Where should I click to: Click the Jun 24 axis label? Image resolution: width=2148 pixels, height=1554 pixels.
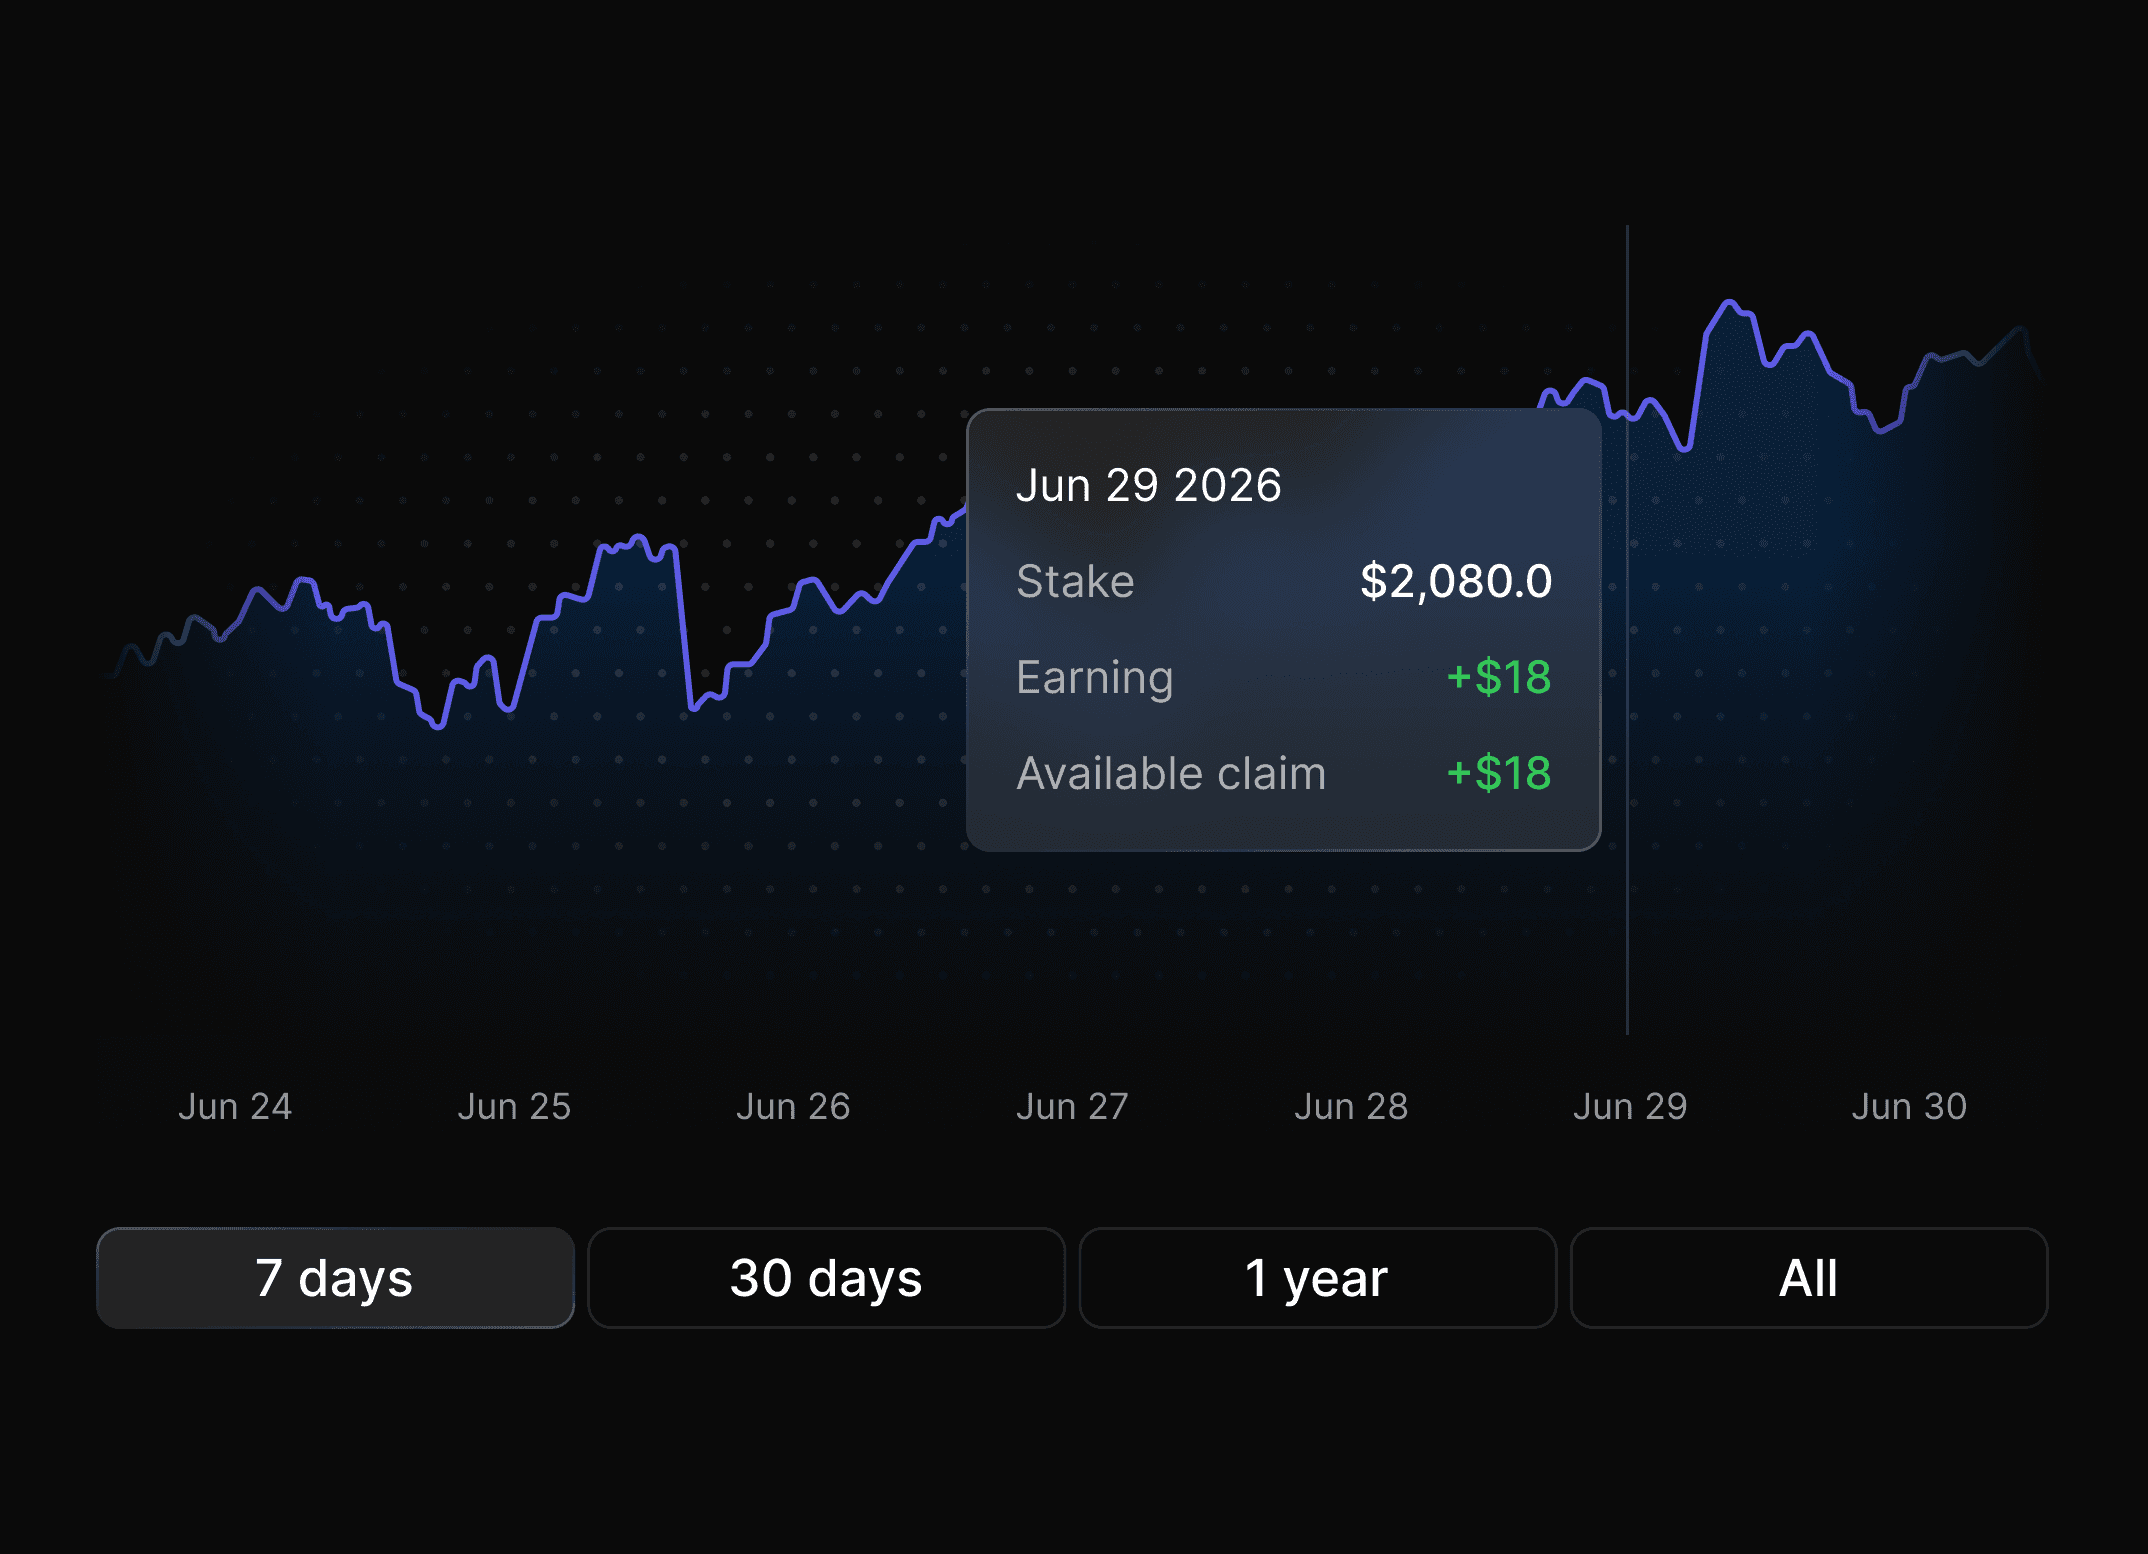coord(235,1107)
